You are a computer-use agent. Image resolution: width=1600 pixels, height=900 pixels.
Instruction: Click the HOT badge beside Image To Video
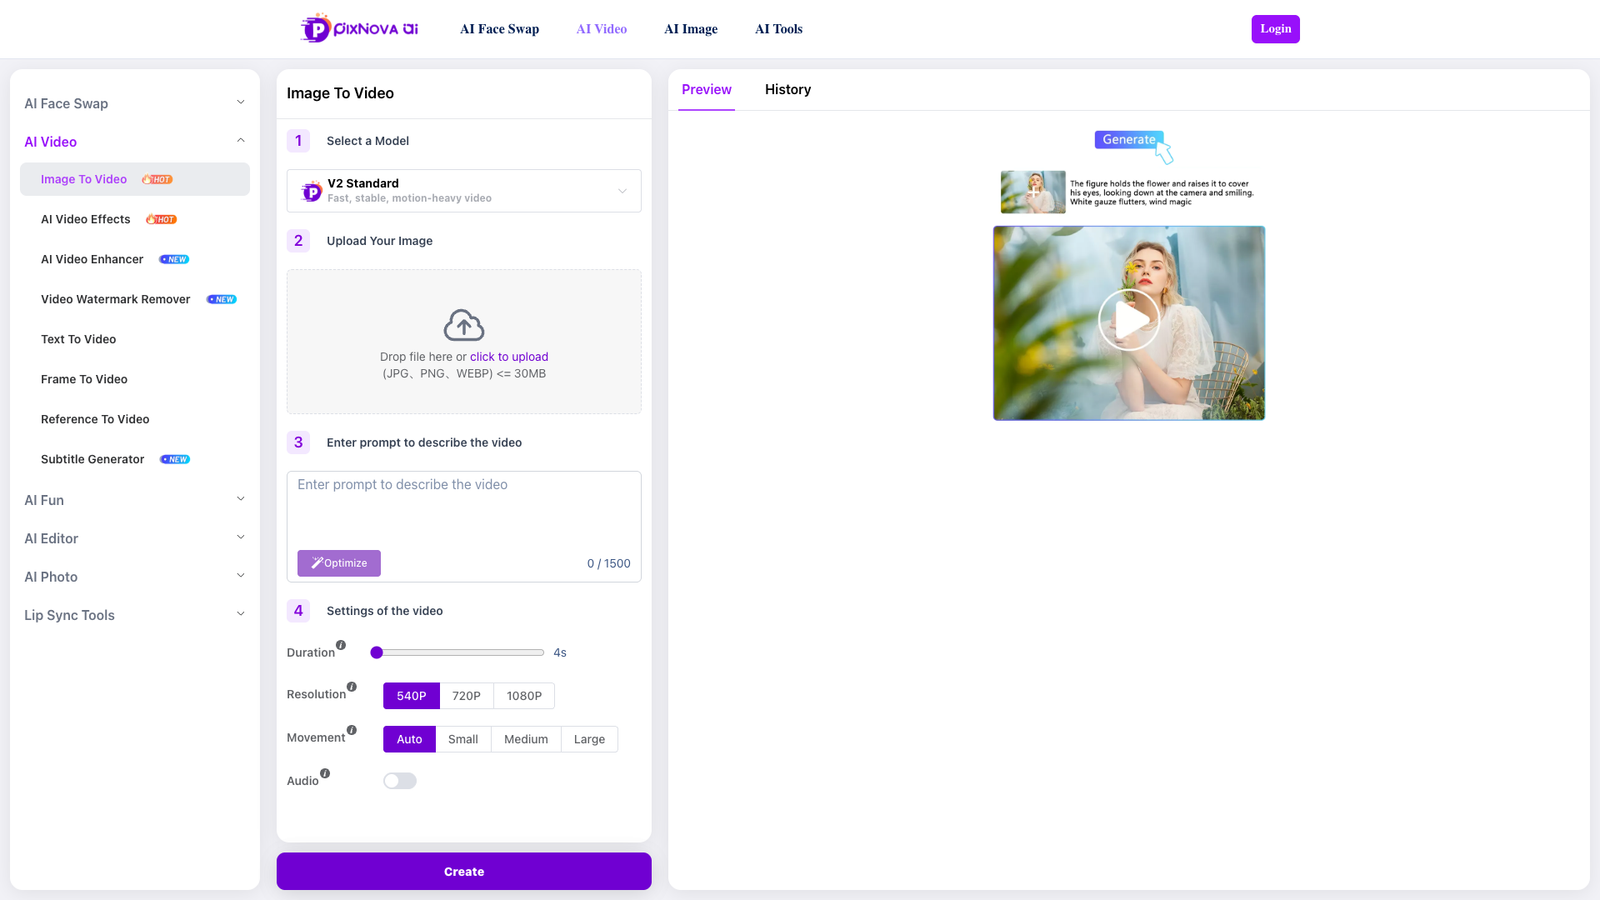(157, 180)
